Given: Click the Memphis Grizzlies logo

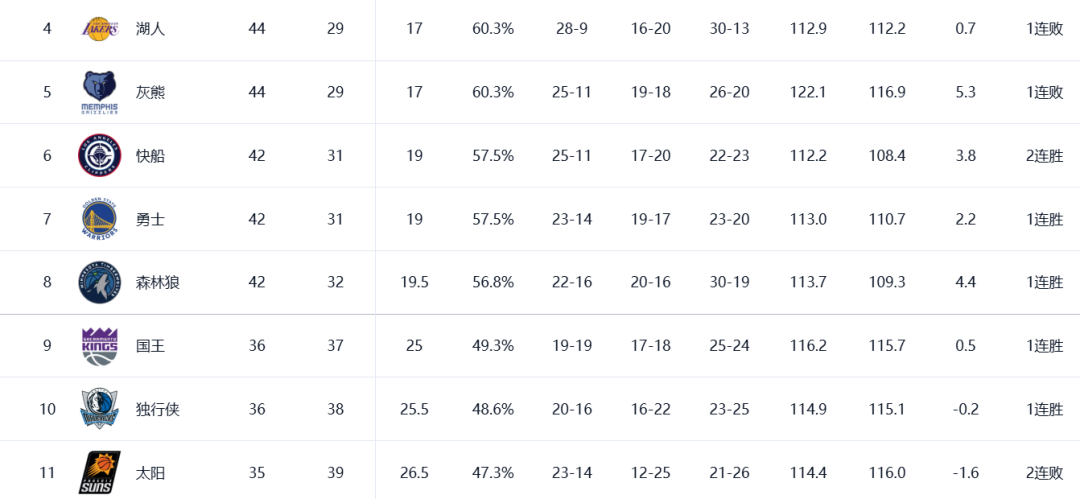Looking at the screenshot, I should click(100, 92).
